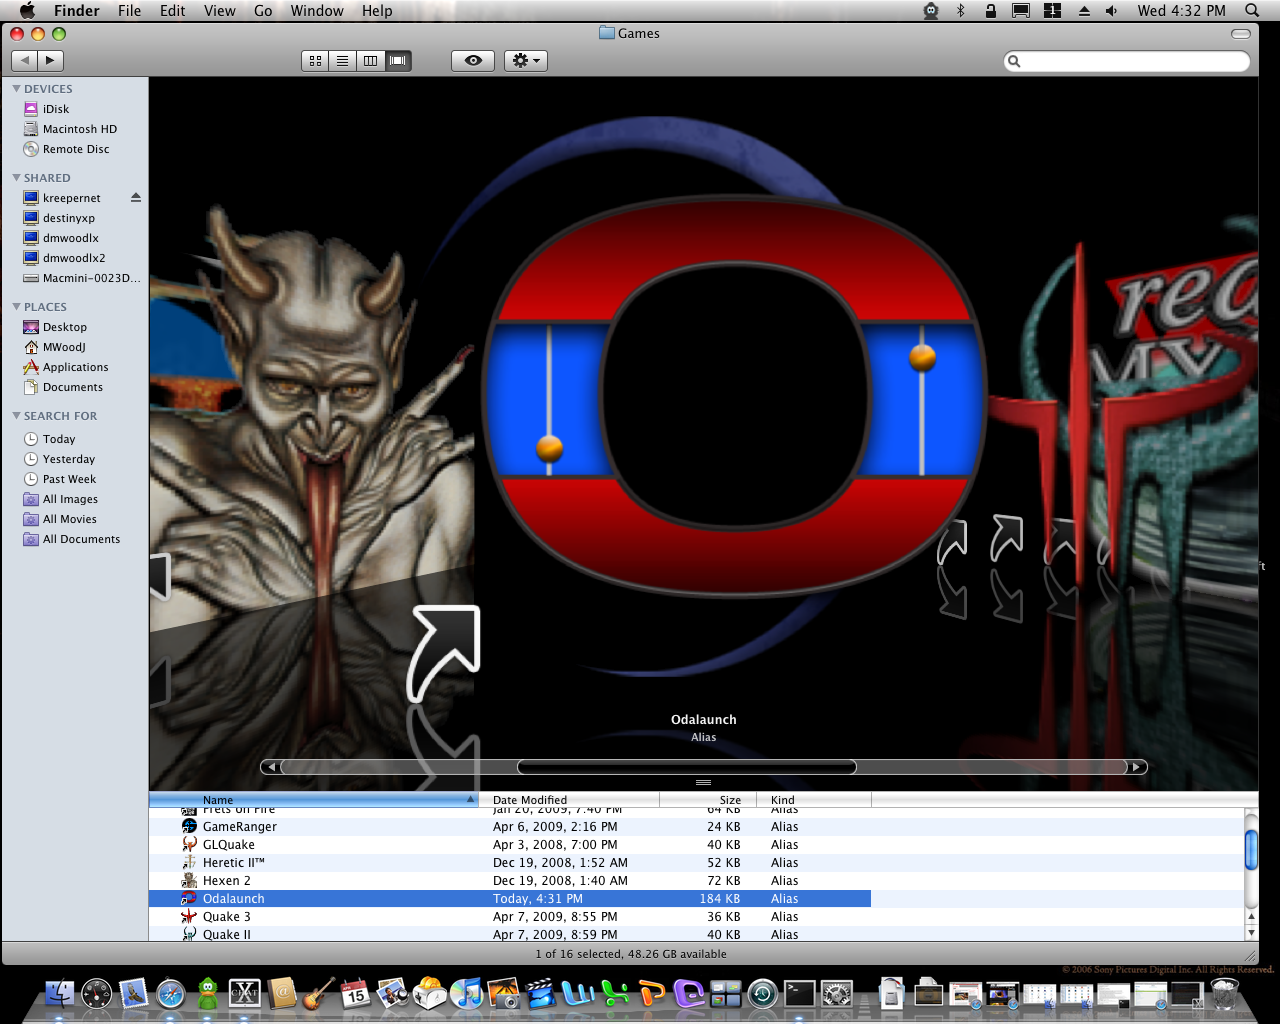The image size is (1280, 1024).
Task: Open Time Machine from the Dock
Action: coord(762,993)
